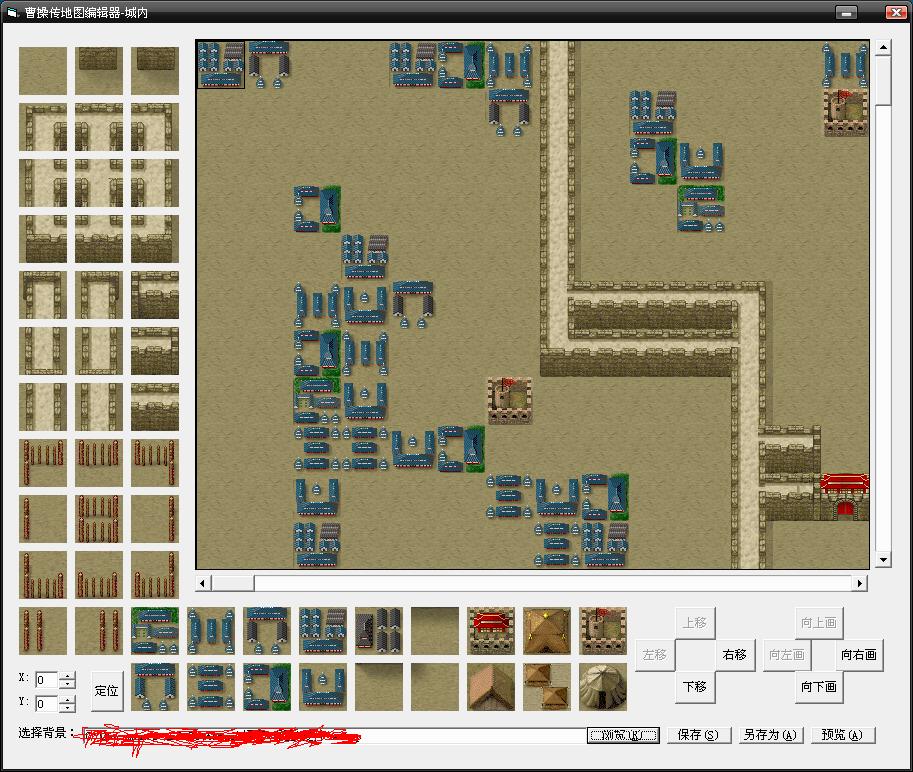Viewport: 913px width, 772px height.
Task: Select the arch-shaped building tile in lower palette row
Action: point(155,687)
